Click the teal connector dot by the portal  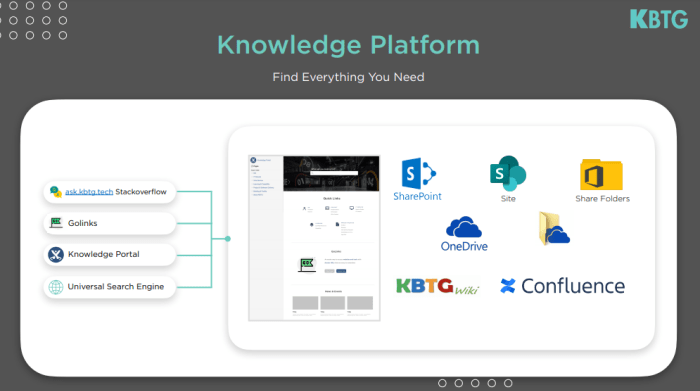(228, 239)
